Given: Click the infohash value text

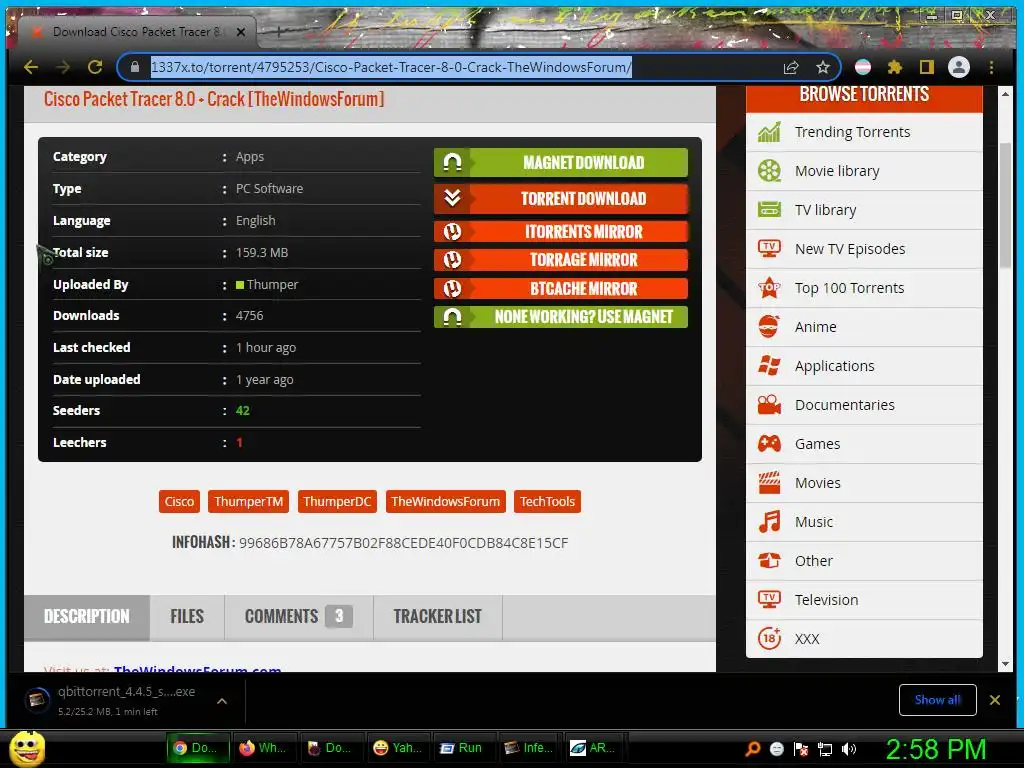Looking at the screenshot, I should pos(404,543).
